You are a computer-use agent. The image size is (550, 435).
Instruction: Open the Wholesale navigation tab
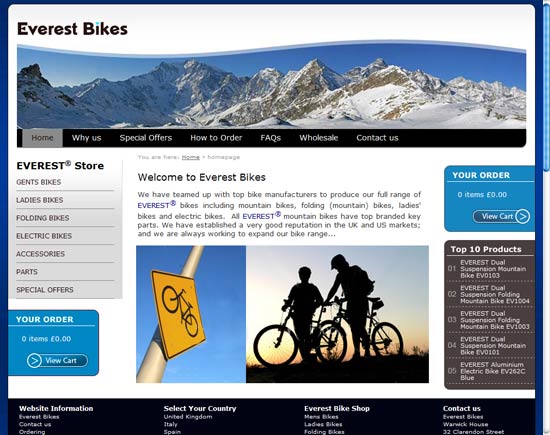[318, 138]
